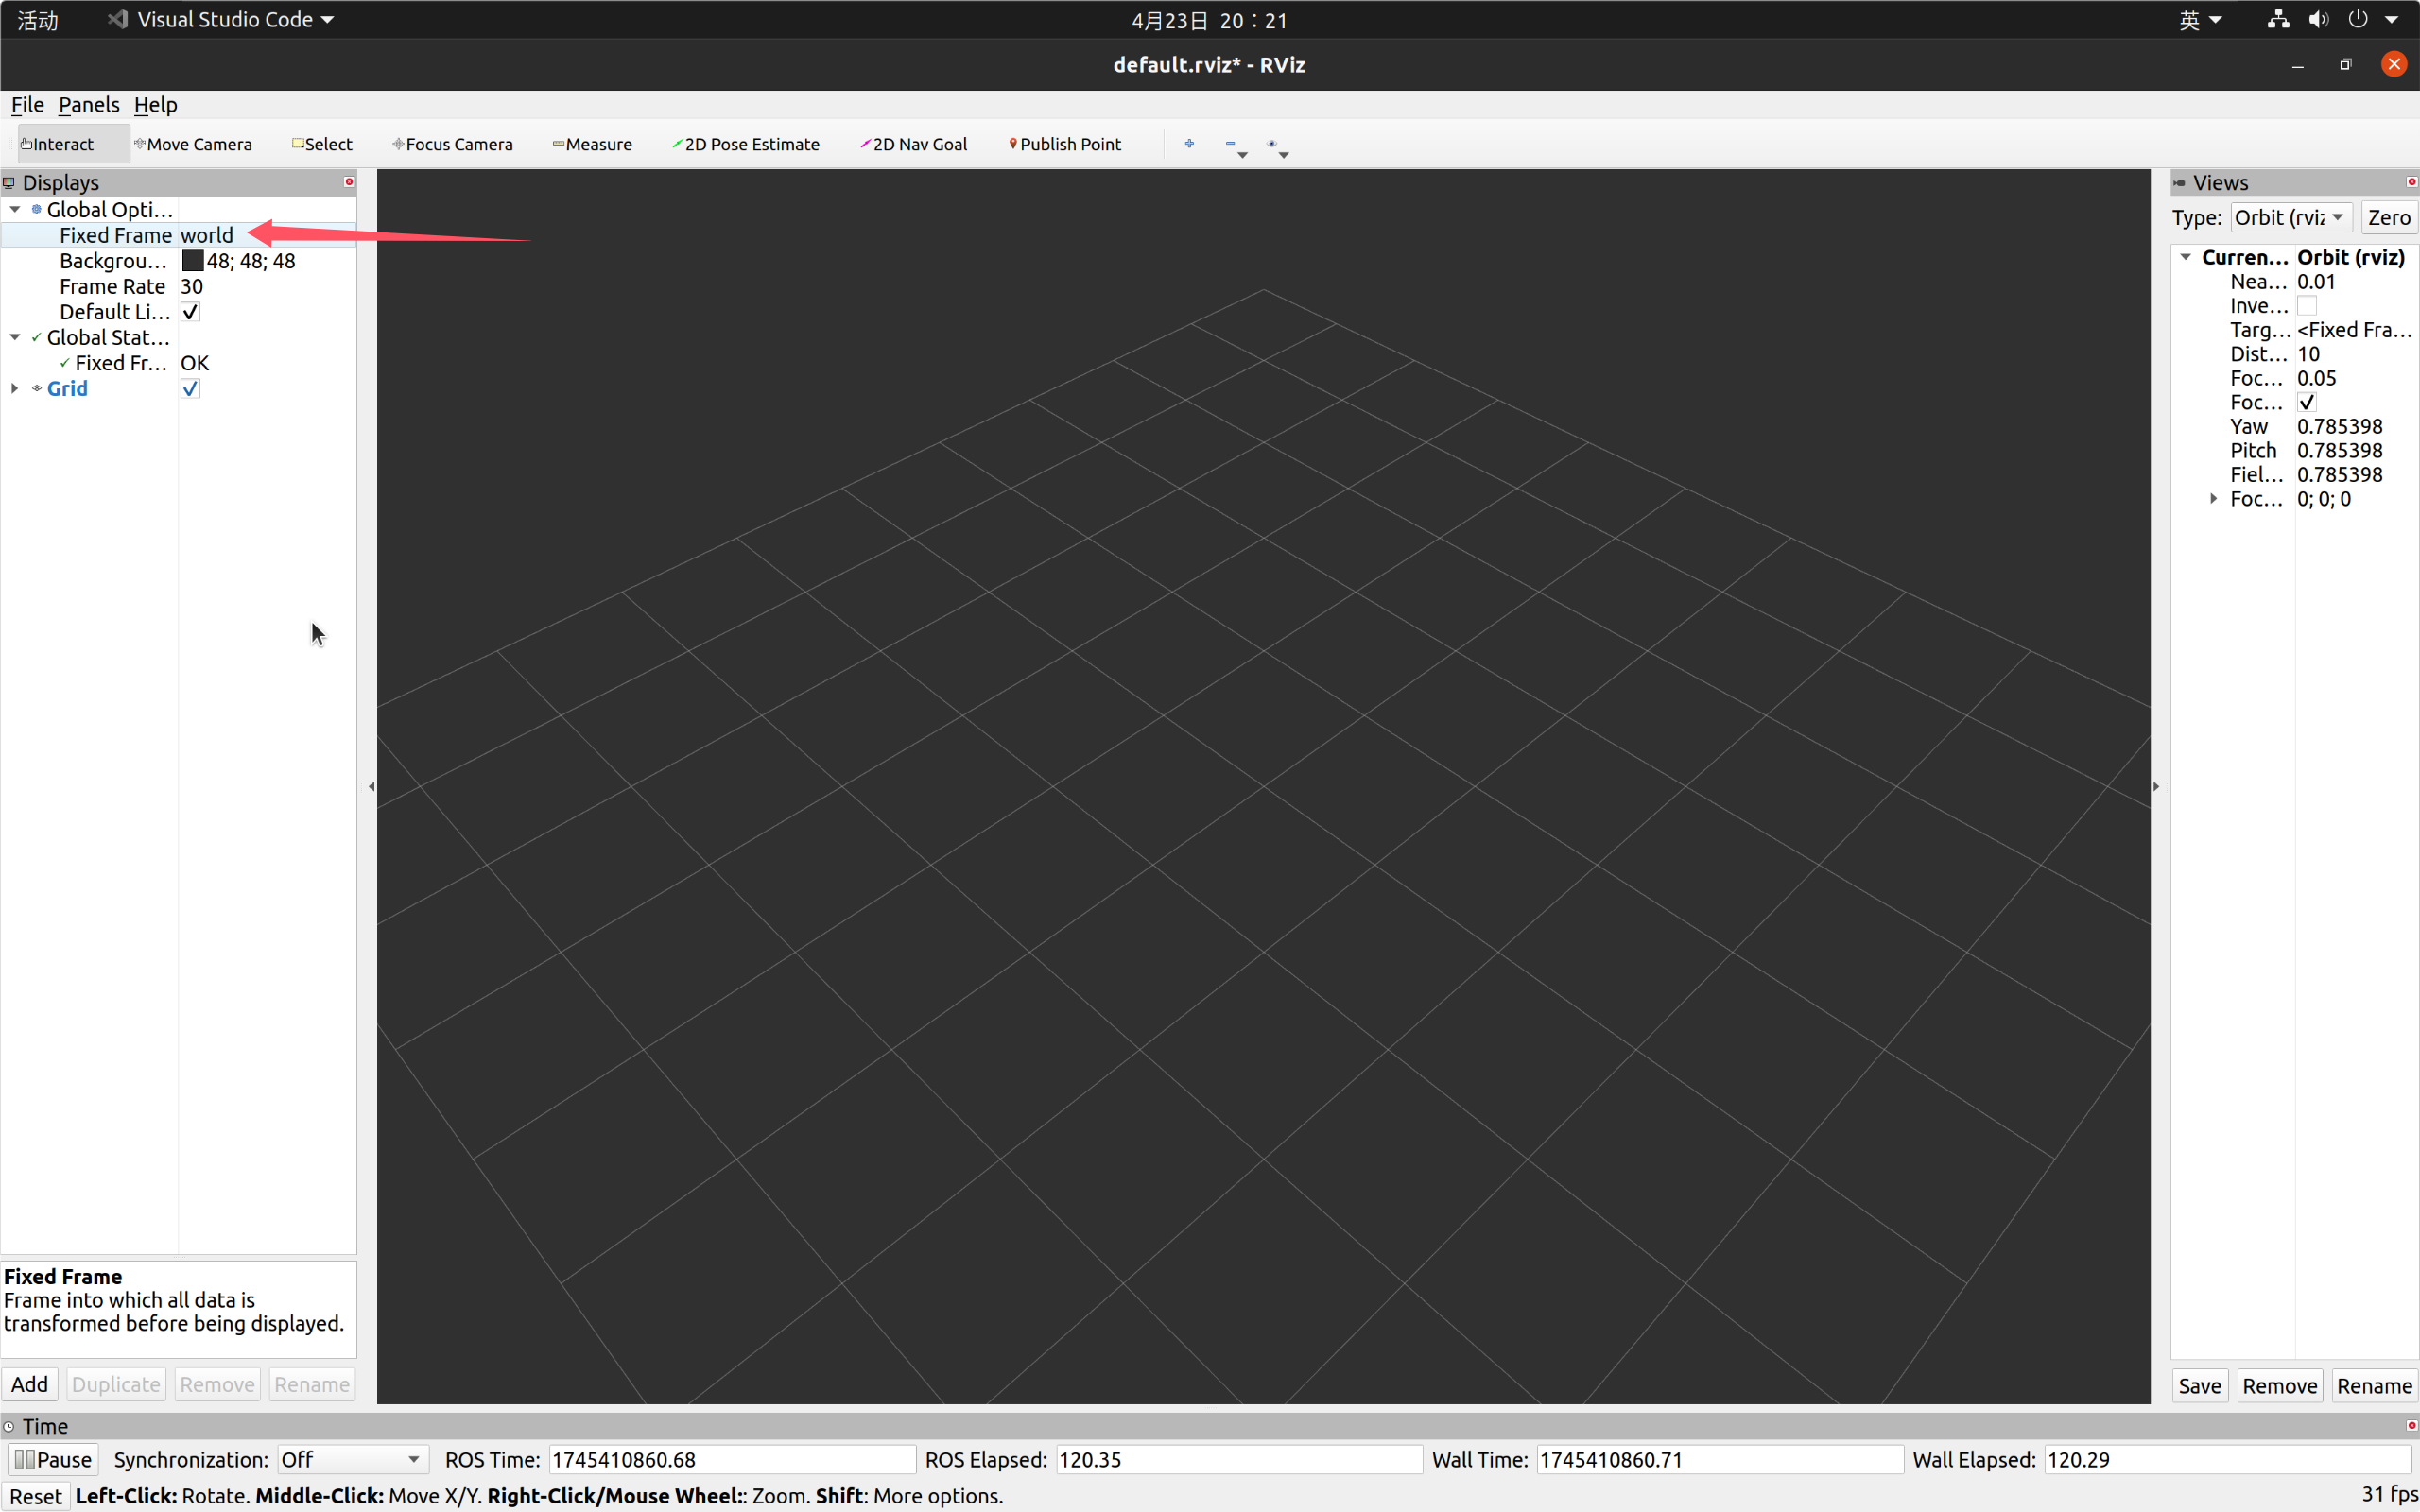Click the network status icon

(x=2278, y=19)
